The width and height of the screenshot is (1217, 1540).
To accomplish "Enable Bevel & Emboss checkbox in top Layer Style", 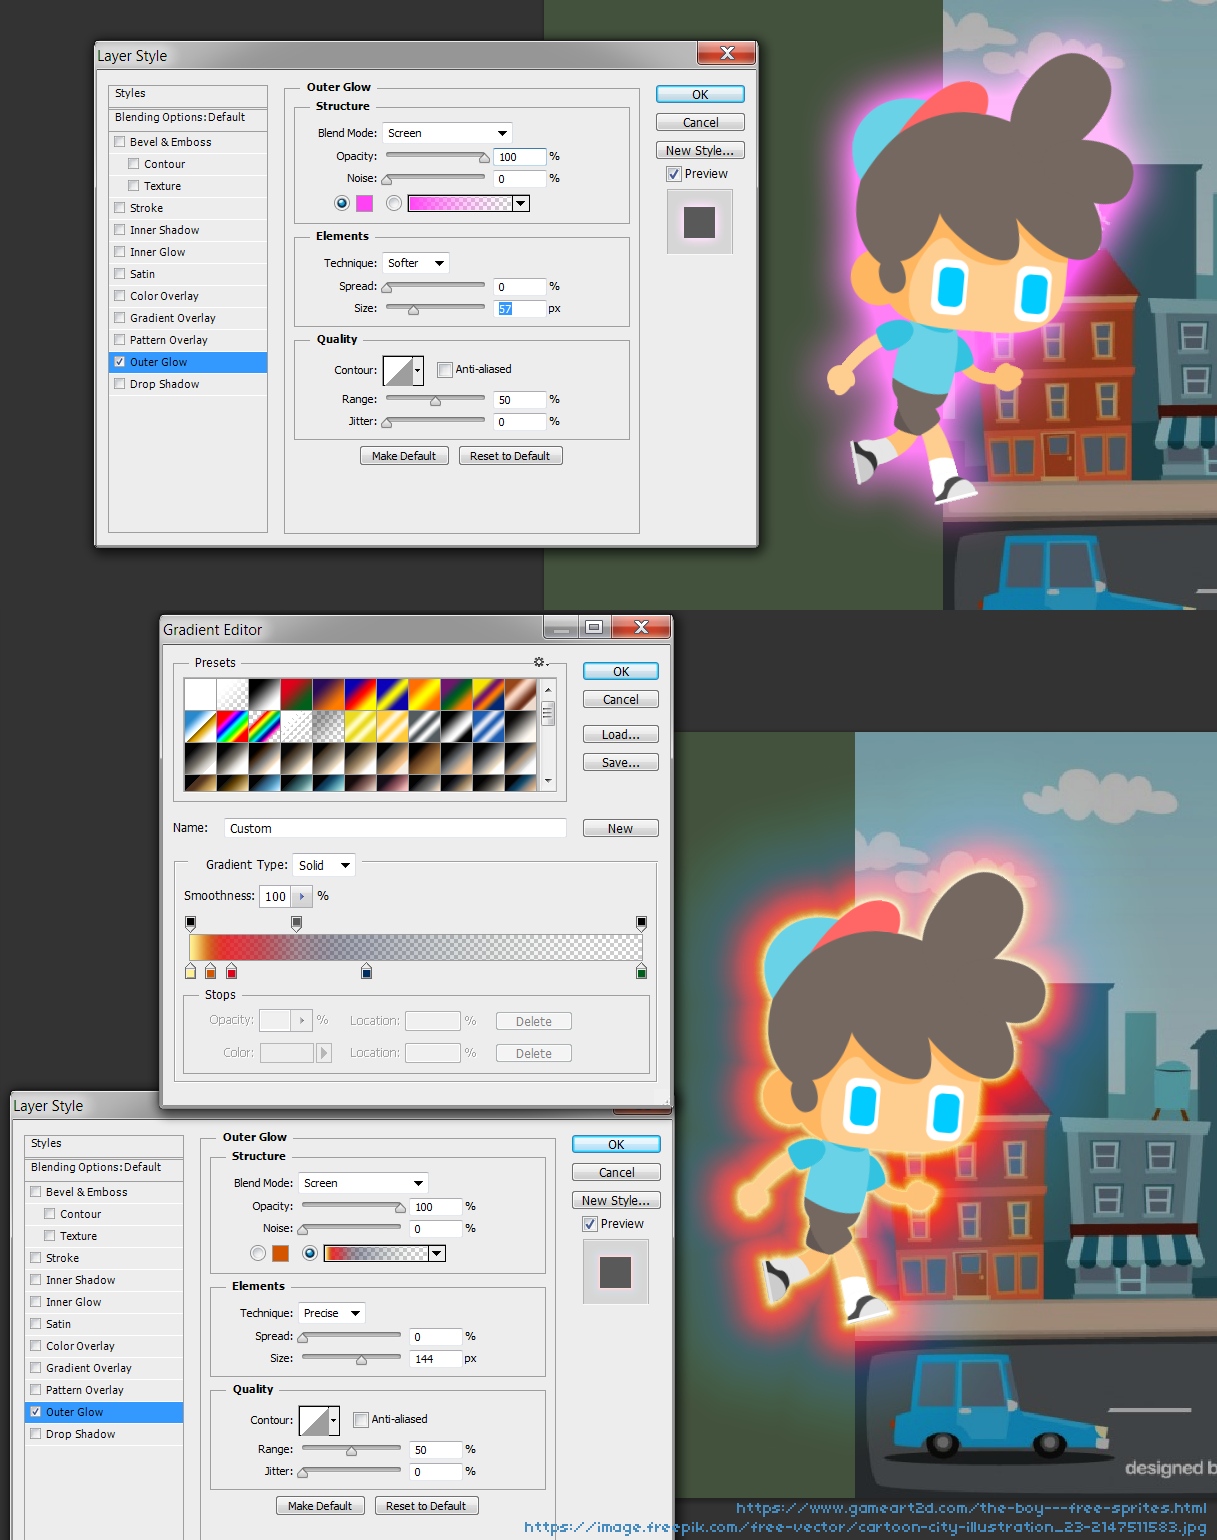I will pos(120,142).
